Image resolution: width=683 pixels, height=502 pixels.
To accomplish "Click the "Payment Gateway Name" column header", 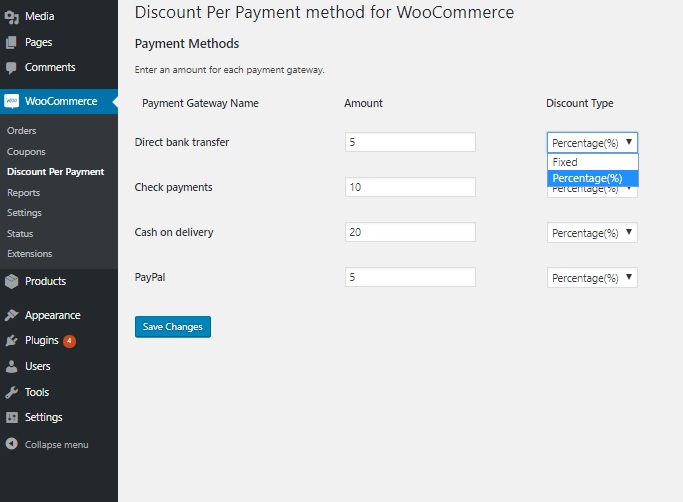I will coord(200,103).
